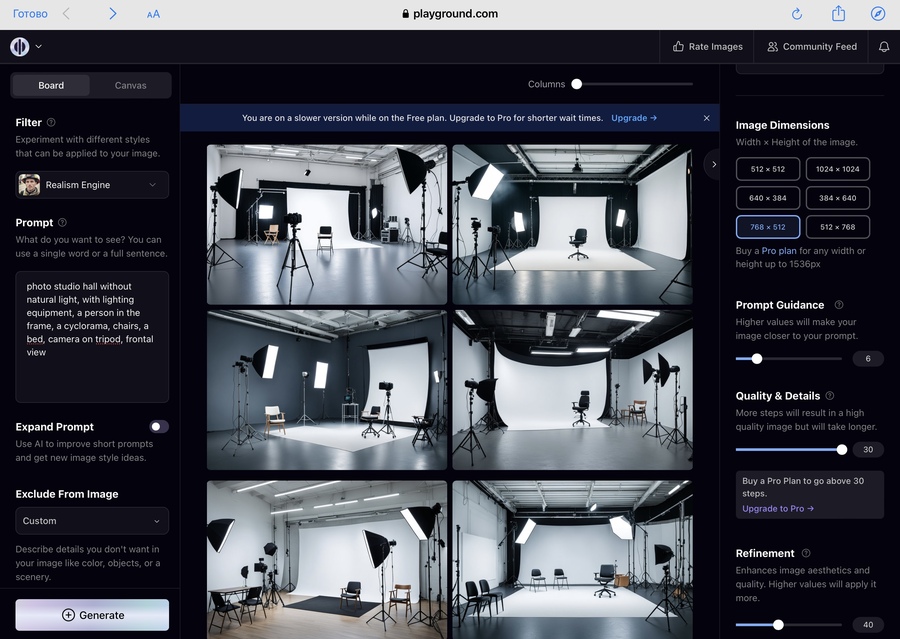This screenshot has height=639, width=900.
Task: Open the Realism Engine filter dropdown
Action: pyautogui.click(x=92, y=185)
